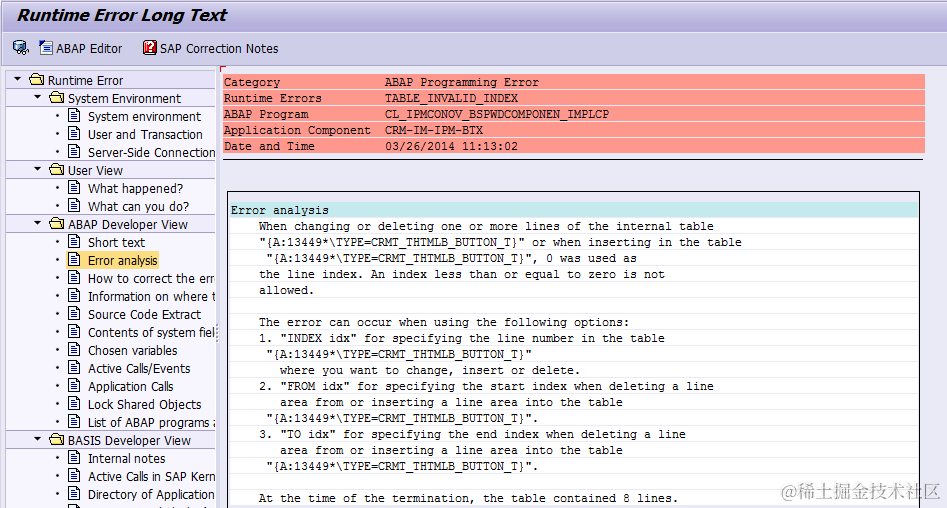Collapse the ABAP Developer View folder

pyautogui.click(x=37, y=223)
